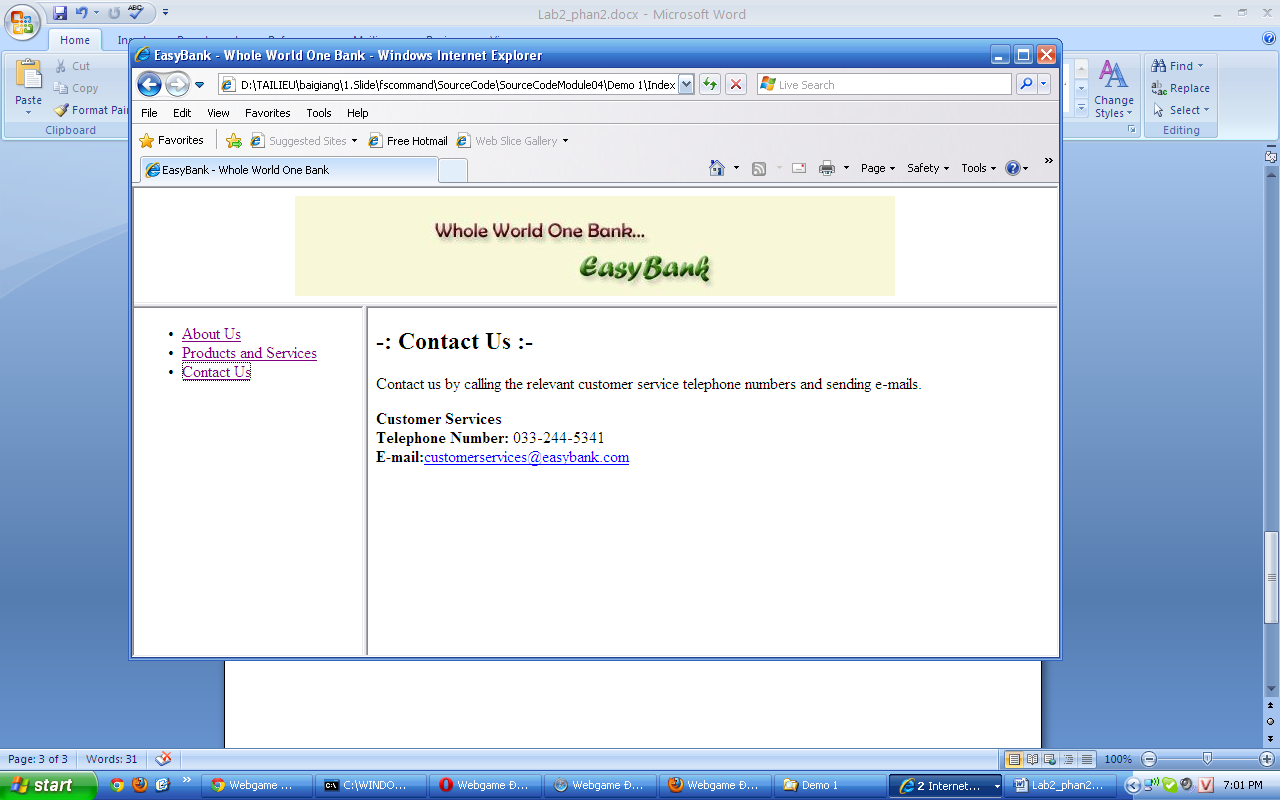Select the EasyBank browser tab
This screenshot has height=800, width=1280.
coord(288,170)
